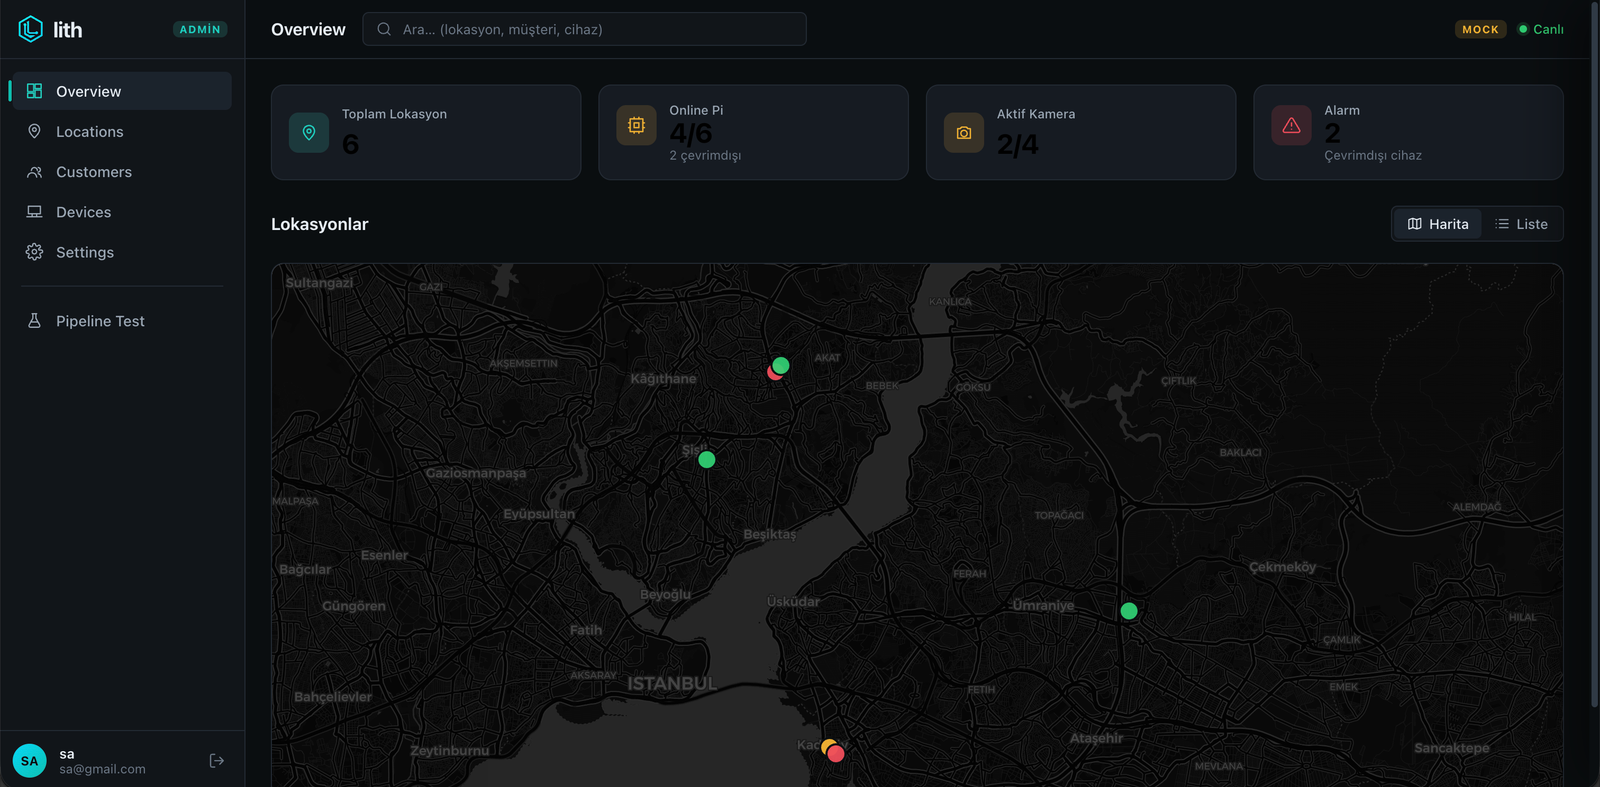Click the Aktif Kamera camera icon

pos(964,132)
